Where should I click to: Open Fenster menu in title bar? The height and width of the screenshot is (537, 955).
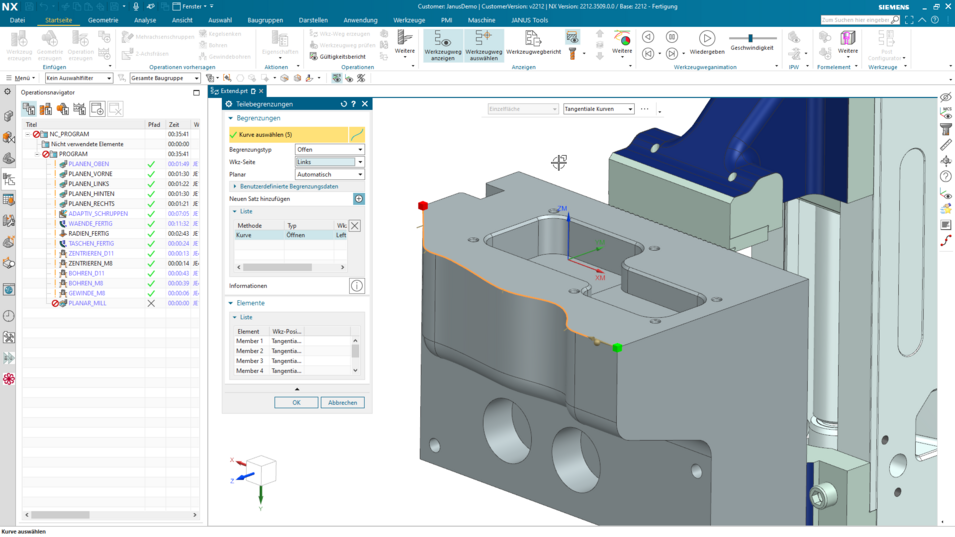192,6
